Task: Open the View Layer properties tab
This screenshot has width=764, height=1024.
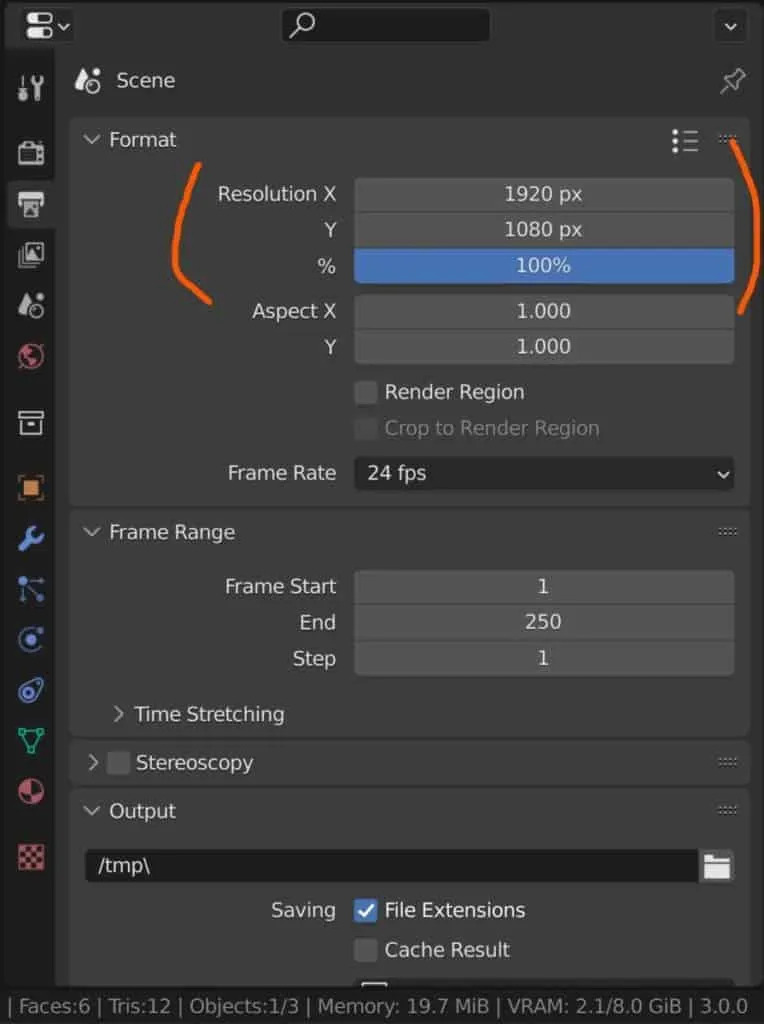Action: coord(31,254)
